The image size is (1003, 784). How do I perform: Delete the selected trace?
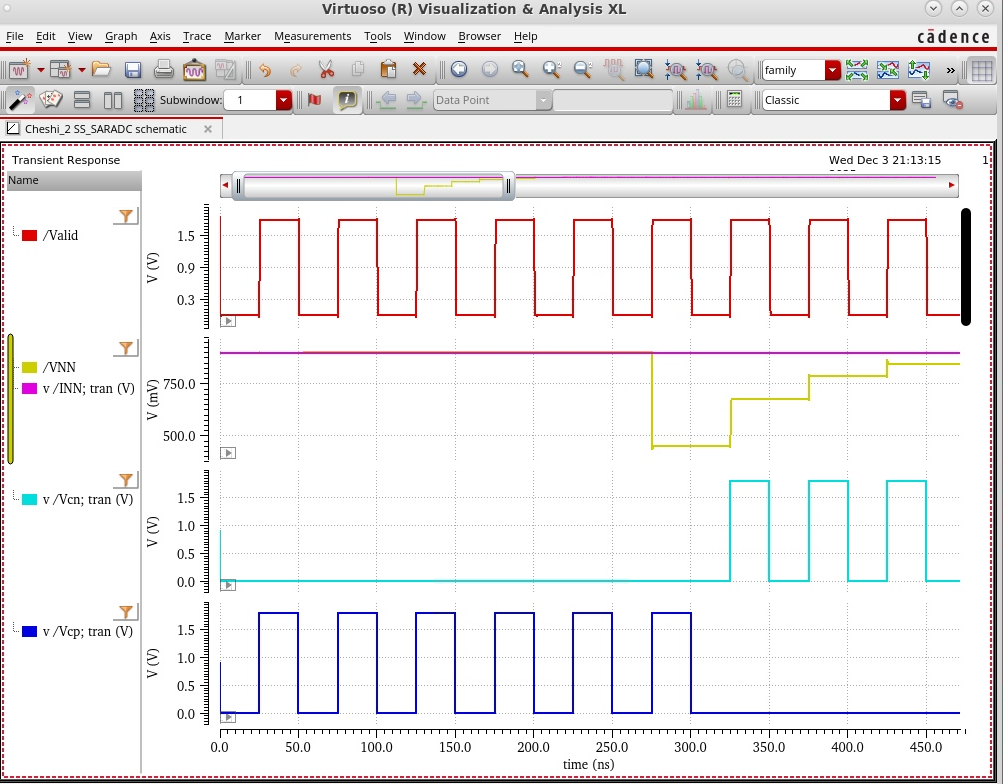coord(419,69)
